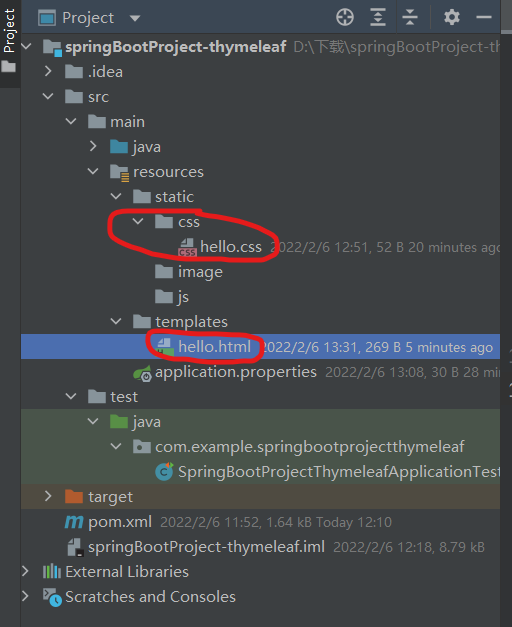The width and height of the screenshot is (512, 627).
Task: Select springBootProject-thymeleaf.iml file
Action: coord(206,547)
